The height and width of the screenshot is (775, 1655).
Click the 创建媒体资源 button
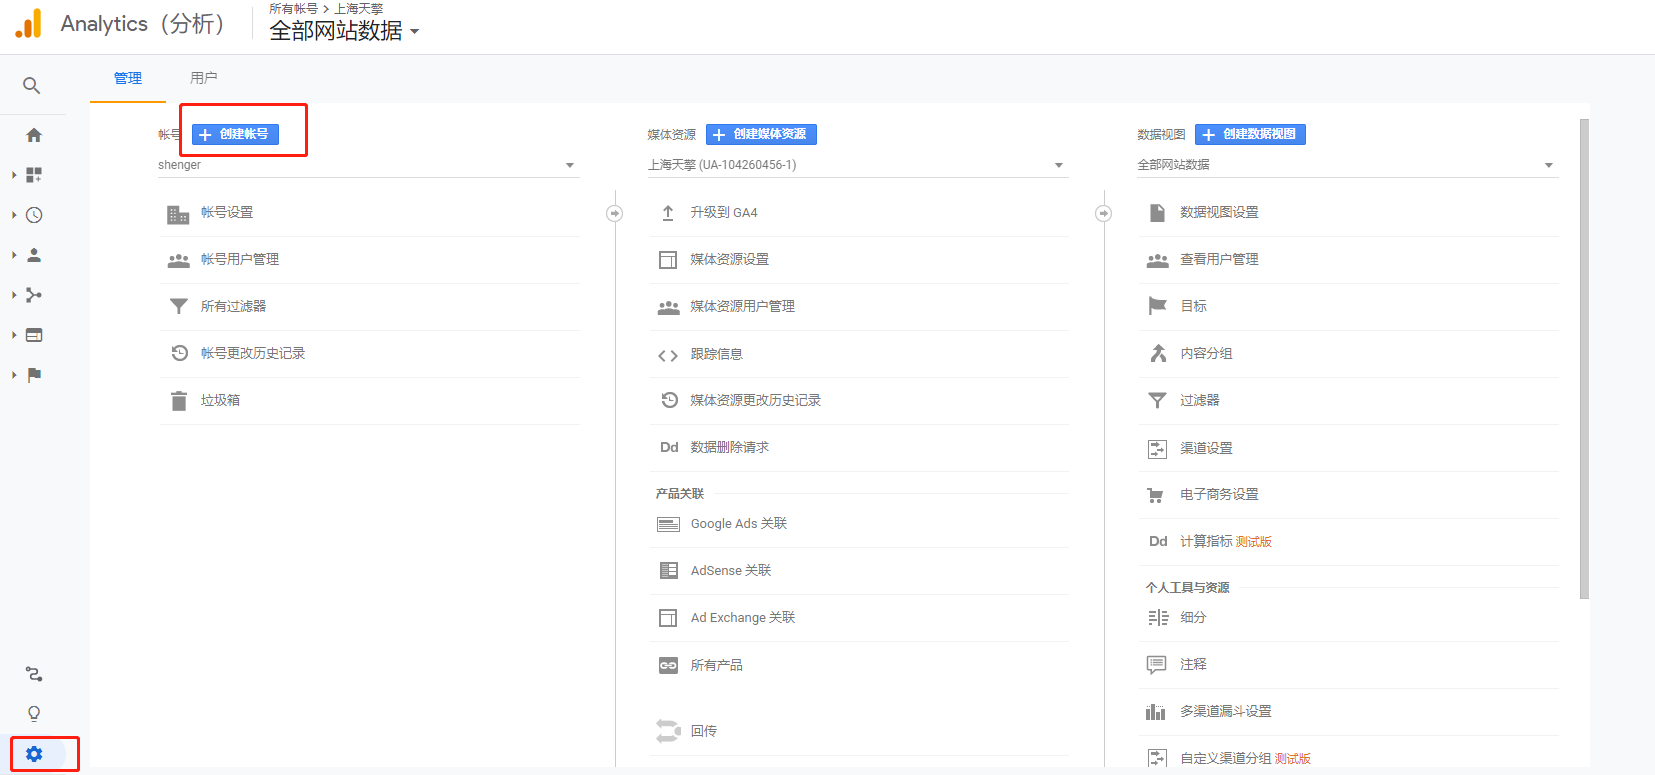coord(762,134)
